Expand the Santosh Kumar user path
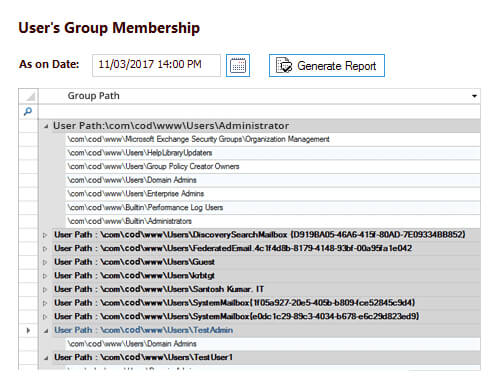This screenshot has width=500, height=390. coord(45,290)
